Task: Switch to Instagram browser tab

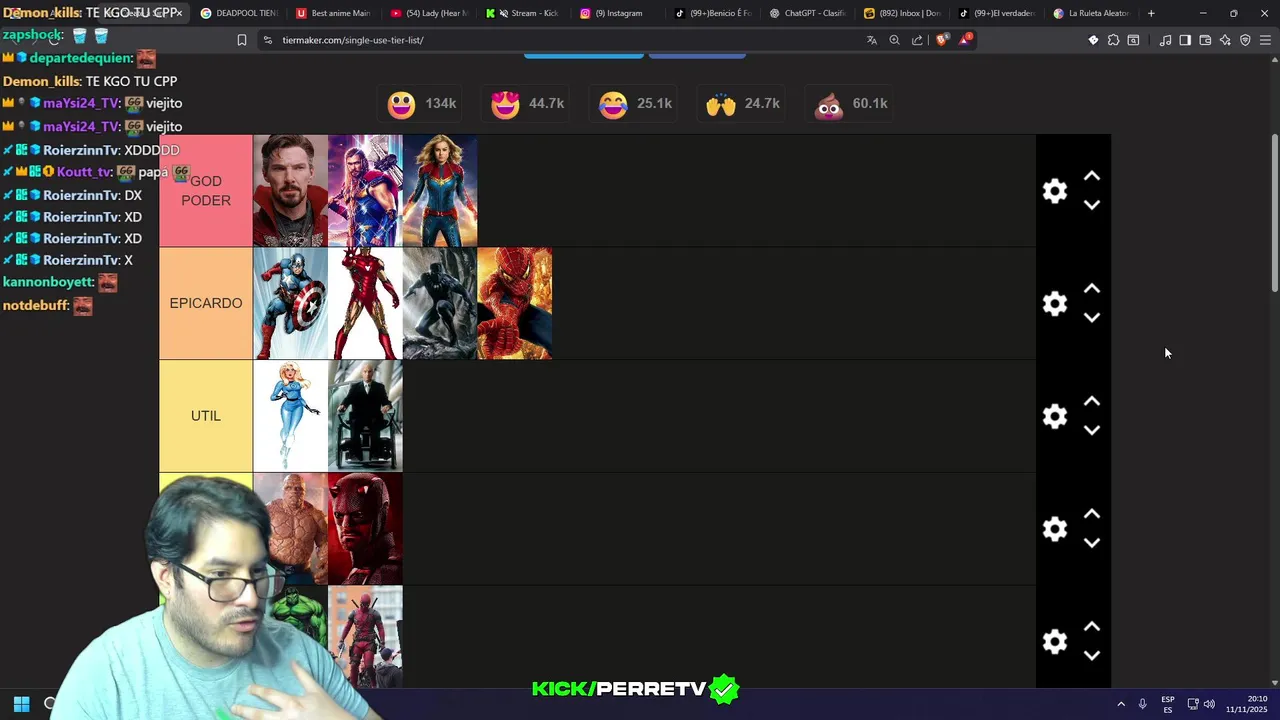Action: [x=618, y=13]
